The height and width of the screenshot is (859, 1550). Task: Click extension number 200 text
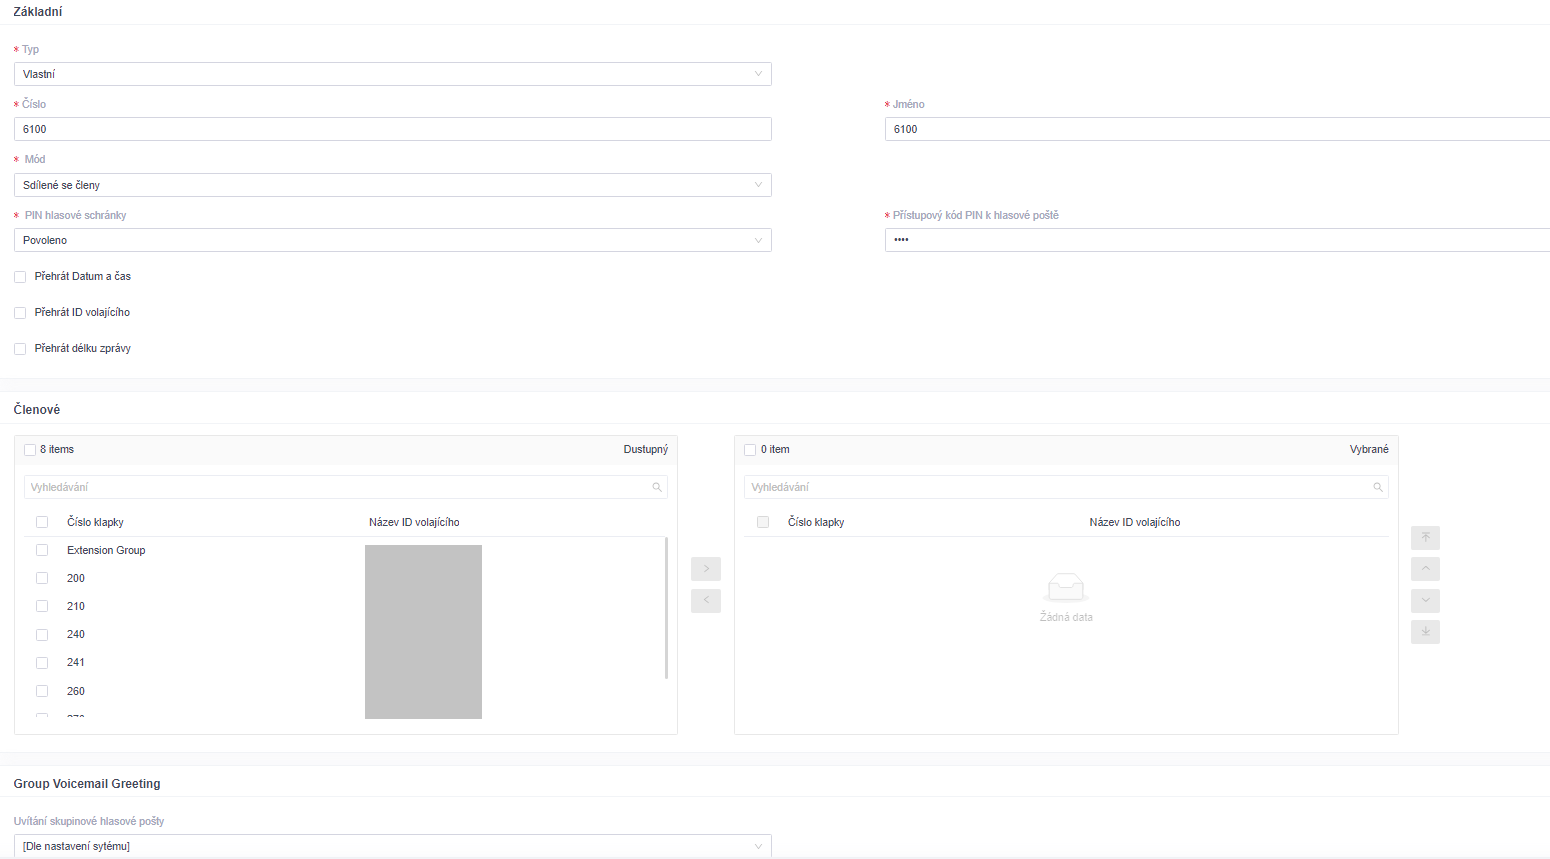click(76, 578)
